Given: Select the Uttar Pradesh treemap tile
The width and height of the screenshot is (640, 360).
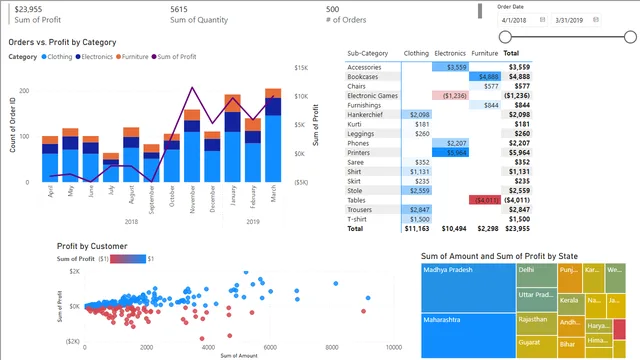Looking at the screenshot, I should point(537,300).
